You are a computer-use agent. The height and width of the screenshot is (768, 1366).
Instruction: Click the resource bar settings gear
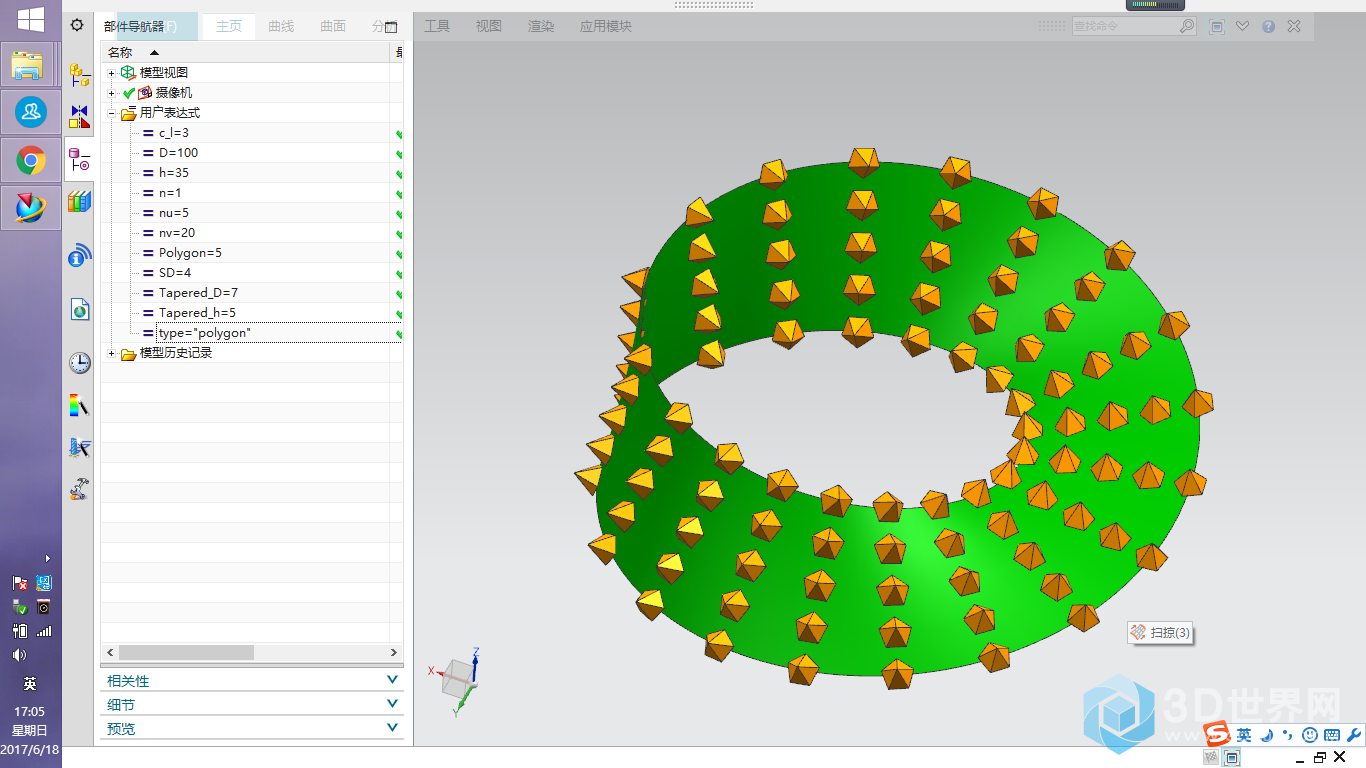(x=77, y=25)
